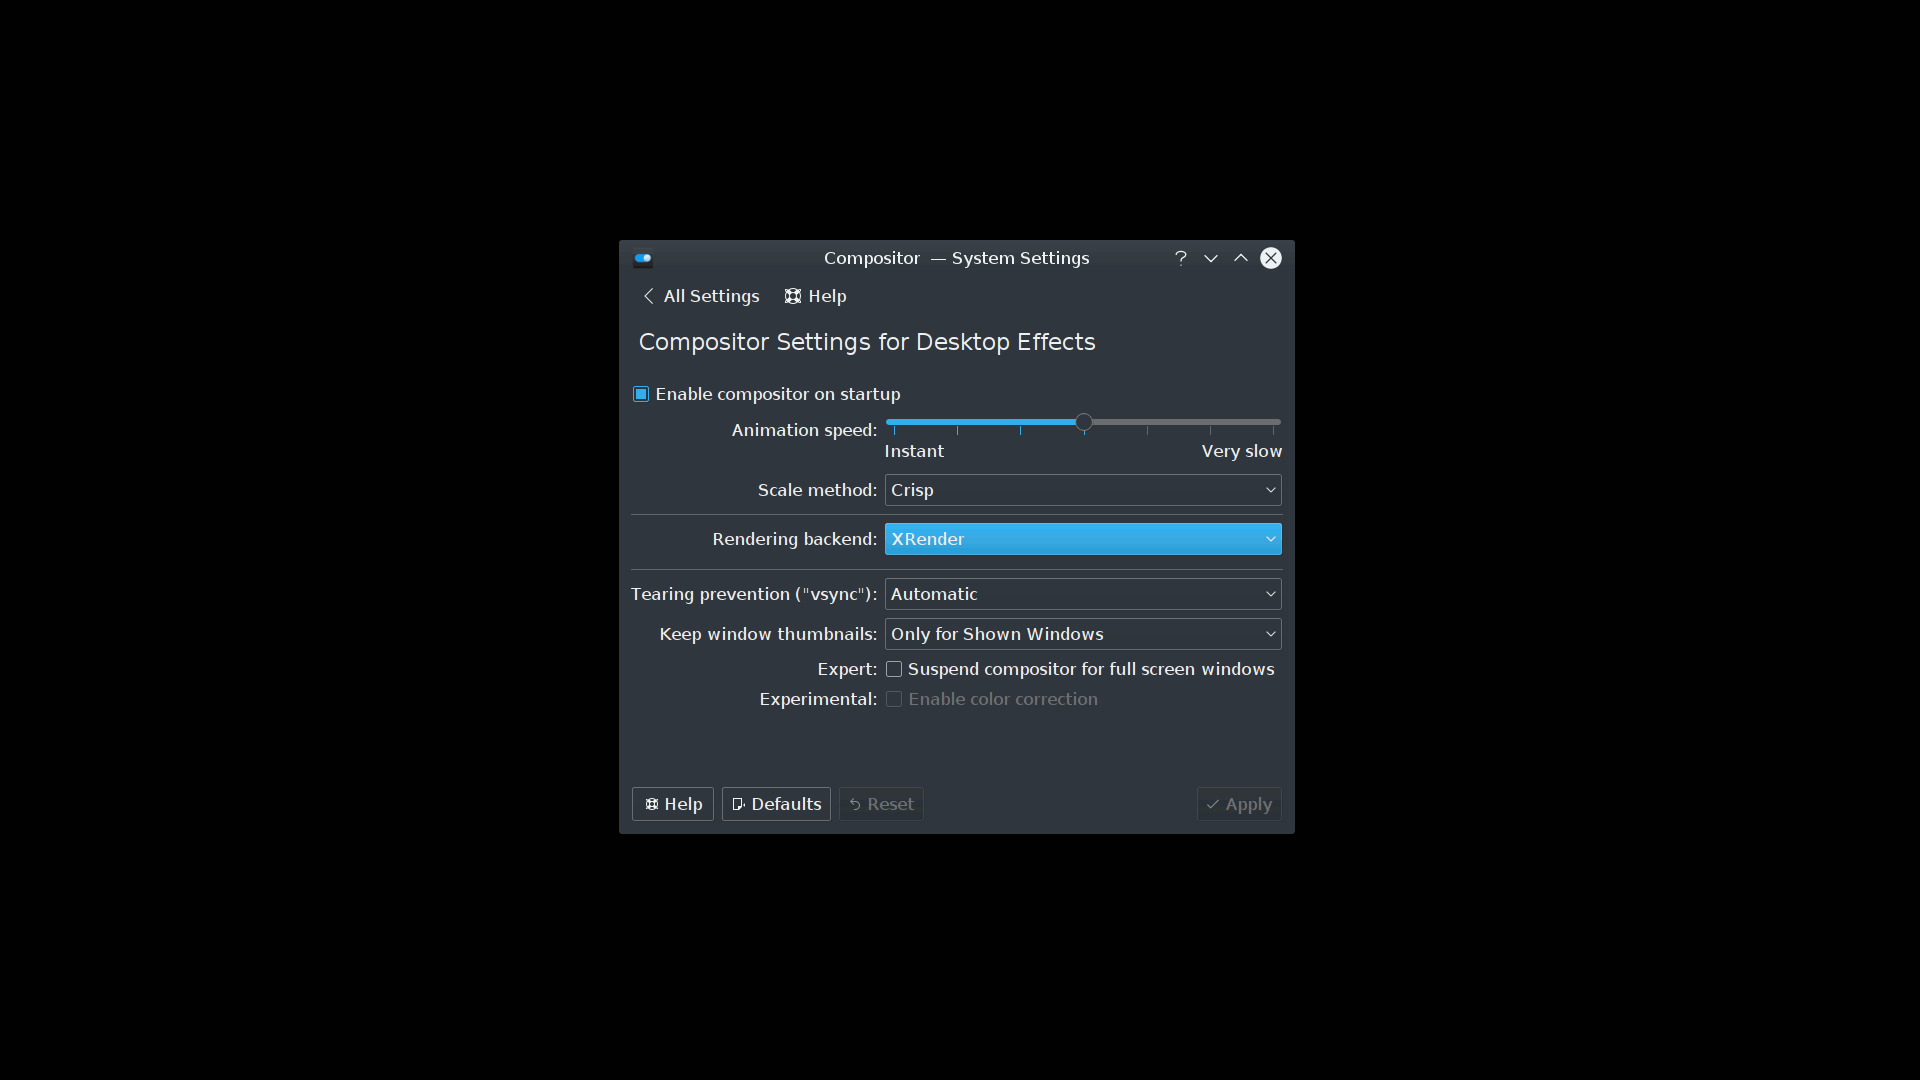The height and width of the screenshot is (1080, 1920).
Task: Open the Tearing prevention Automatic dropdown
Action: 1083,594
